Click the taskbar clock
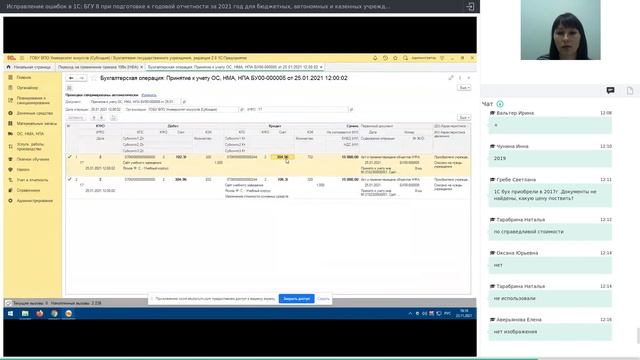Viewport: 640px width, 360px height. coord(464,313)
